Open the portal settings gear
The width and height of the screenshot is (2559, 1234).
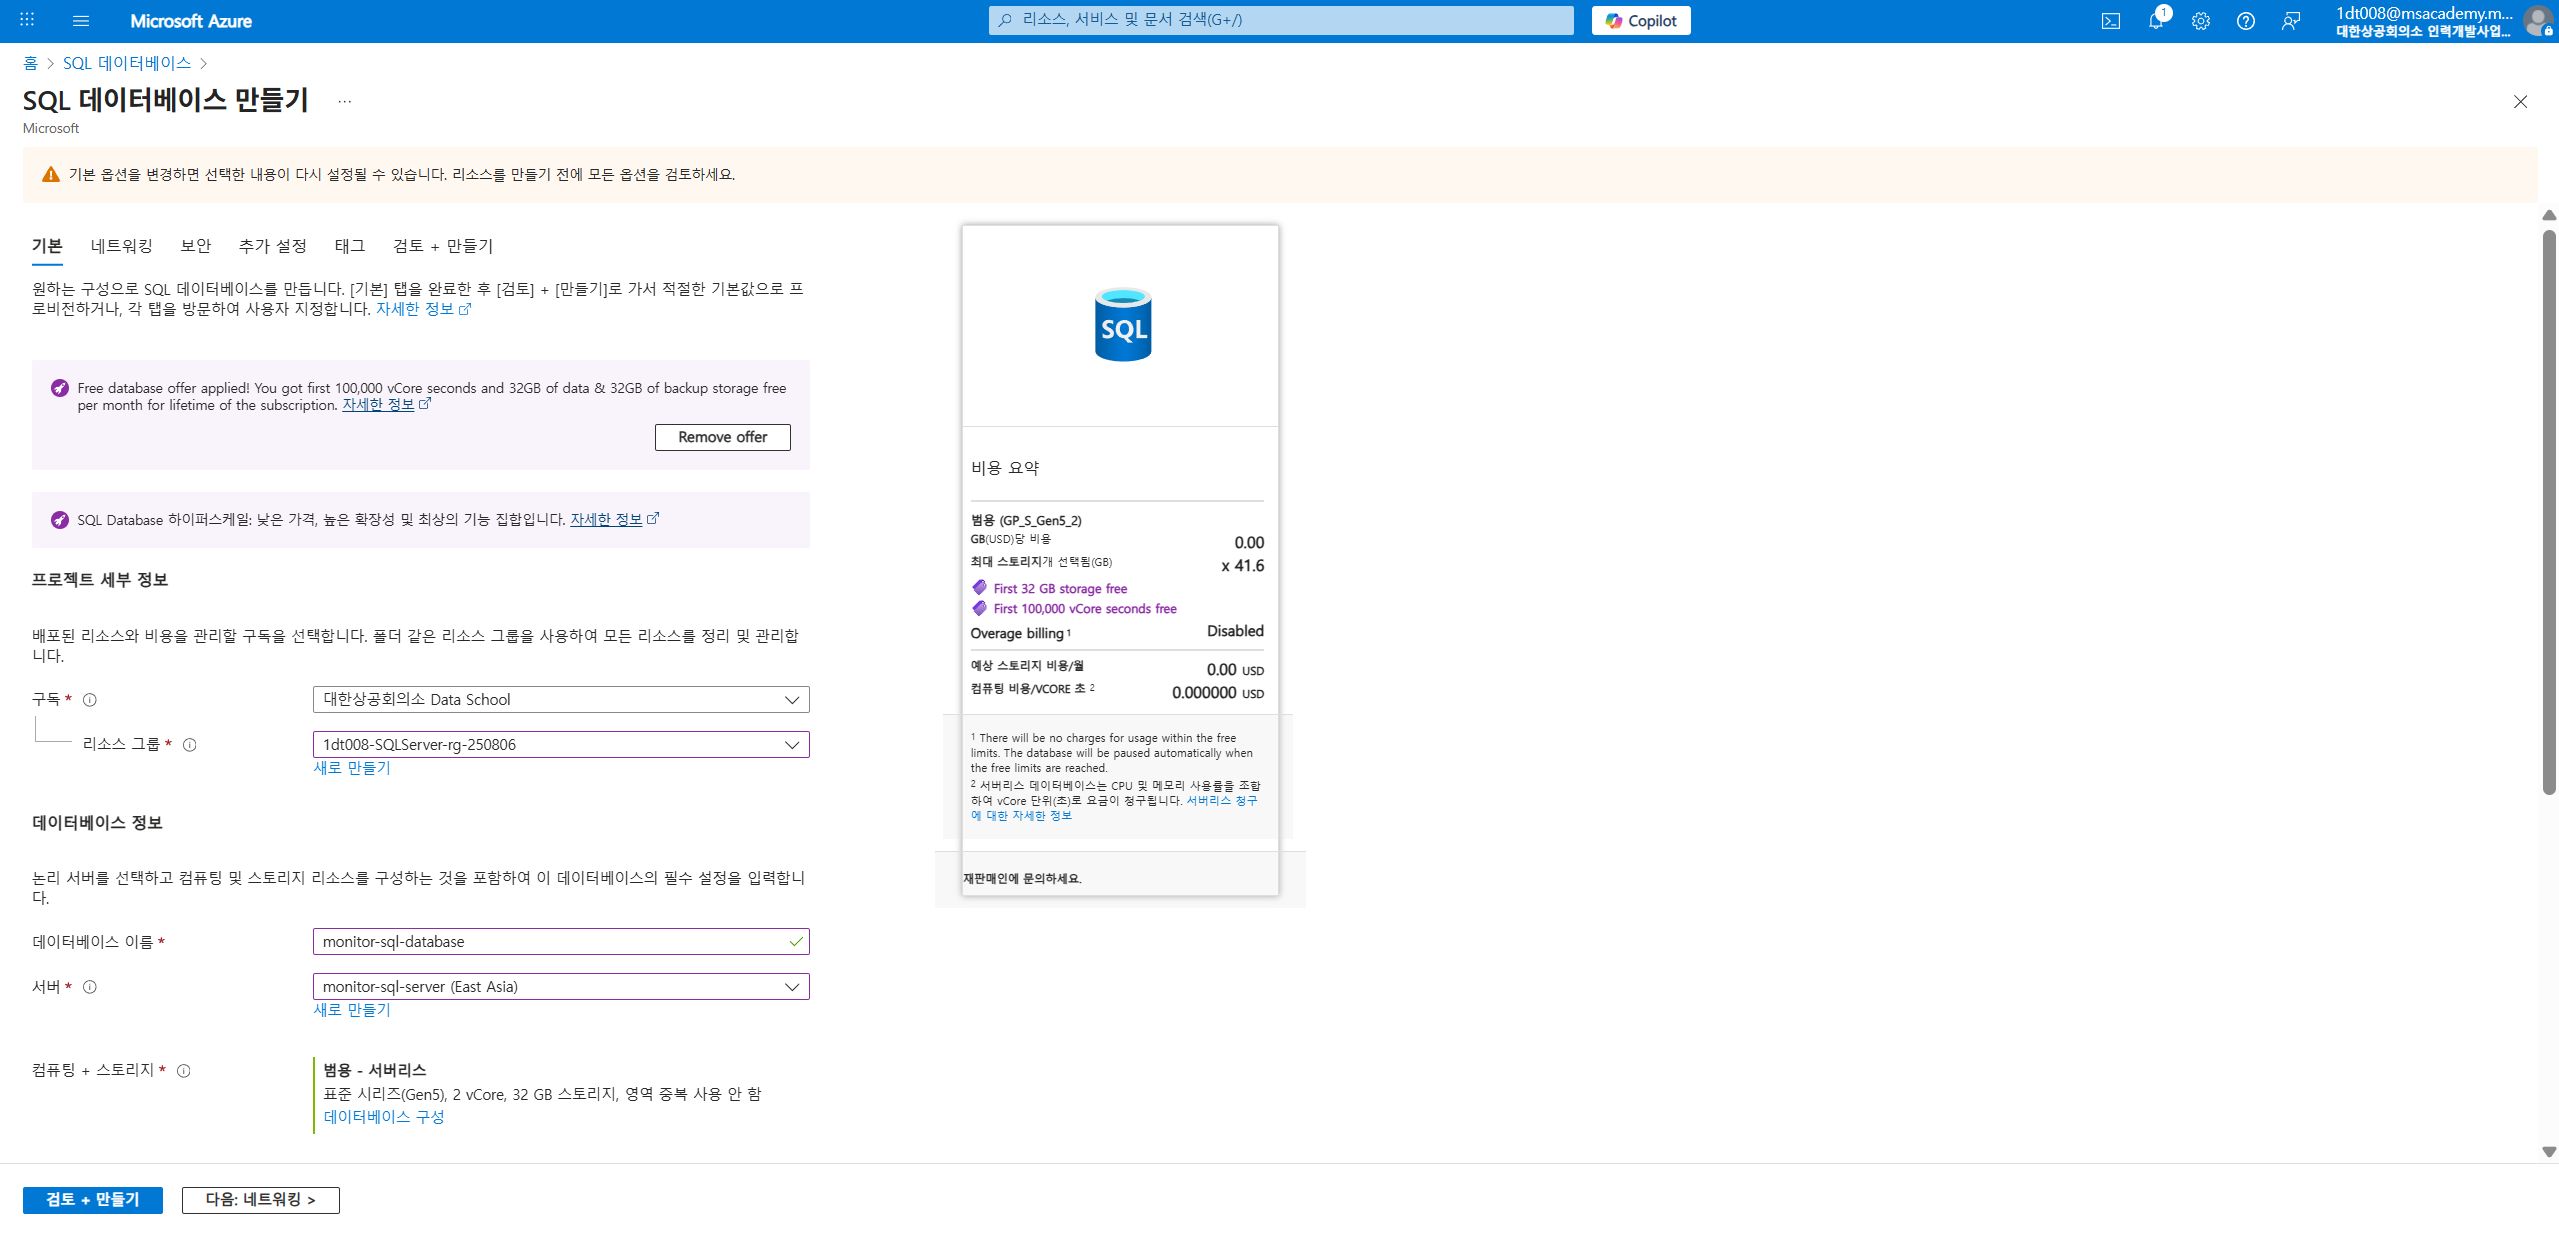(2200, 21)
